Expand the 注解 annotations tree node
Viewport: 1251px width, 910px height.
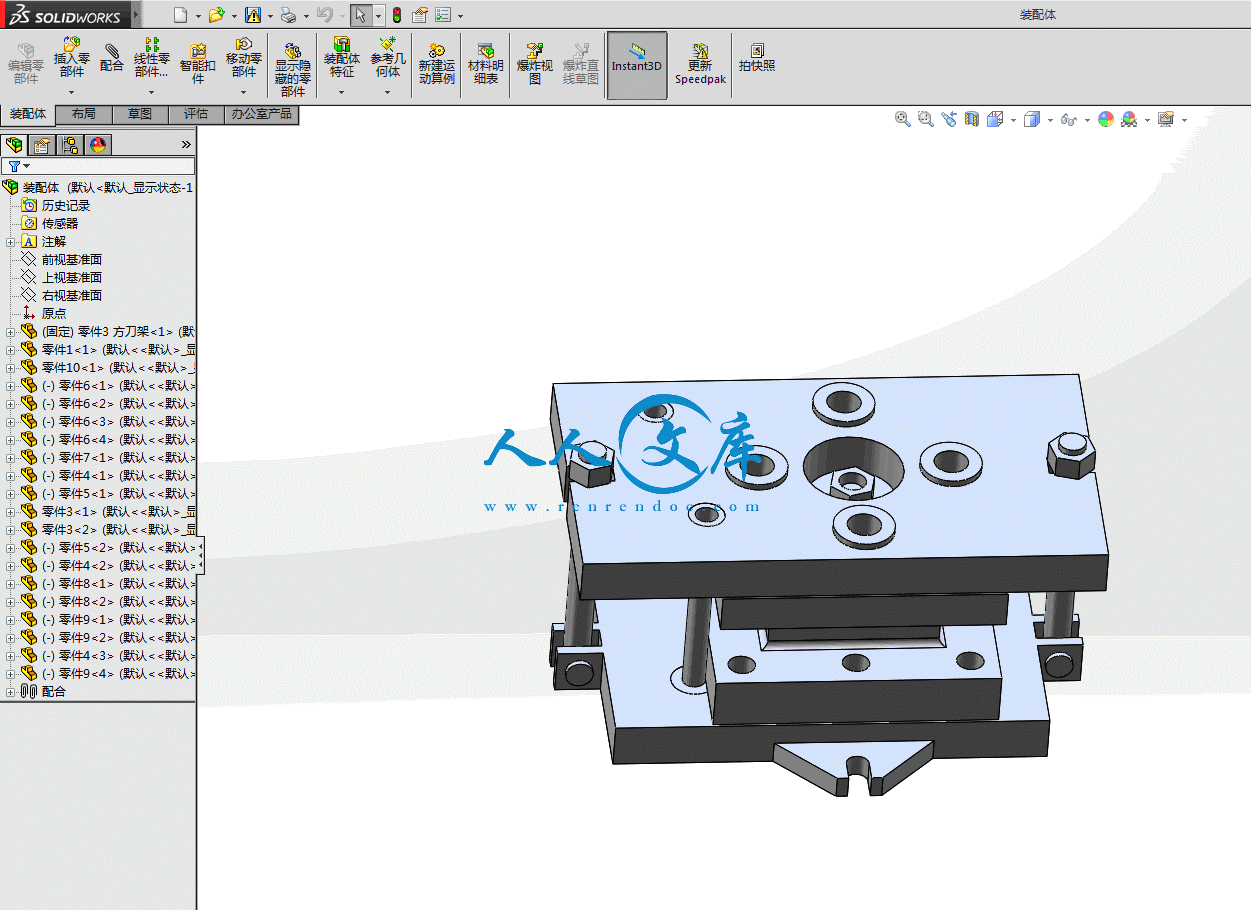[x=10, y=242]
